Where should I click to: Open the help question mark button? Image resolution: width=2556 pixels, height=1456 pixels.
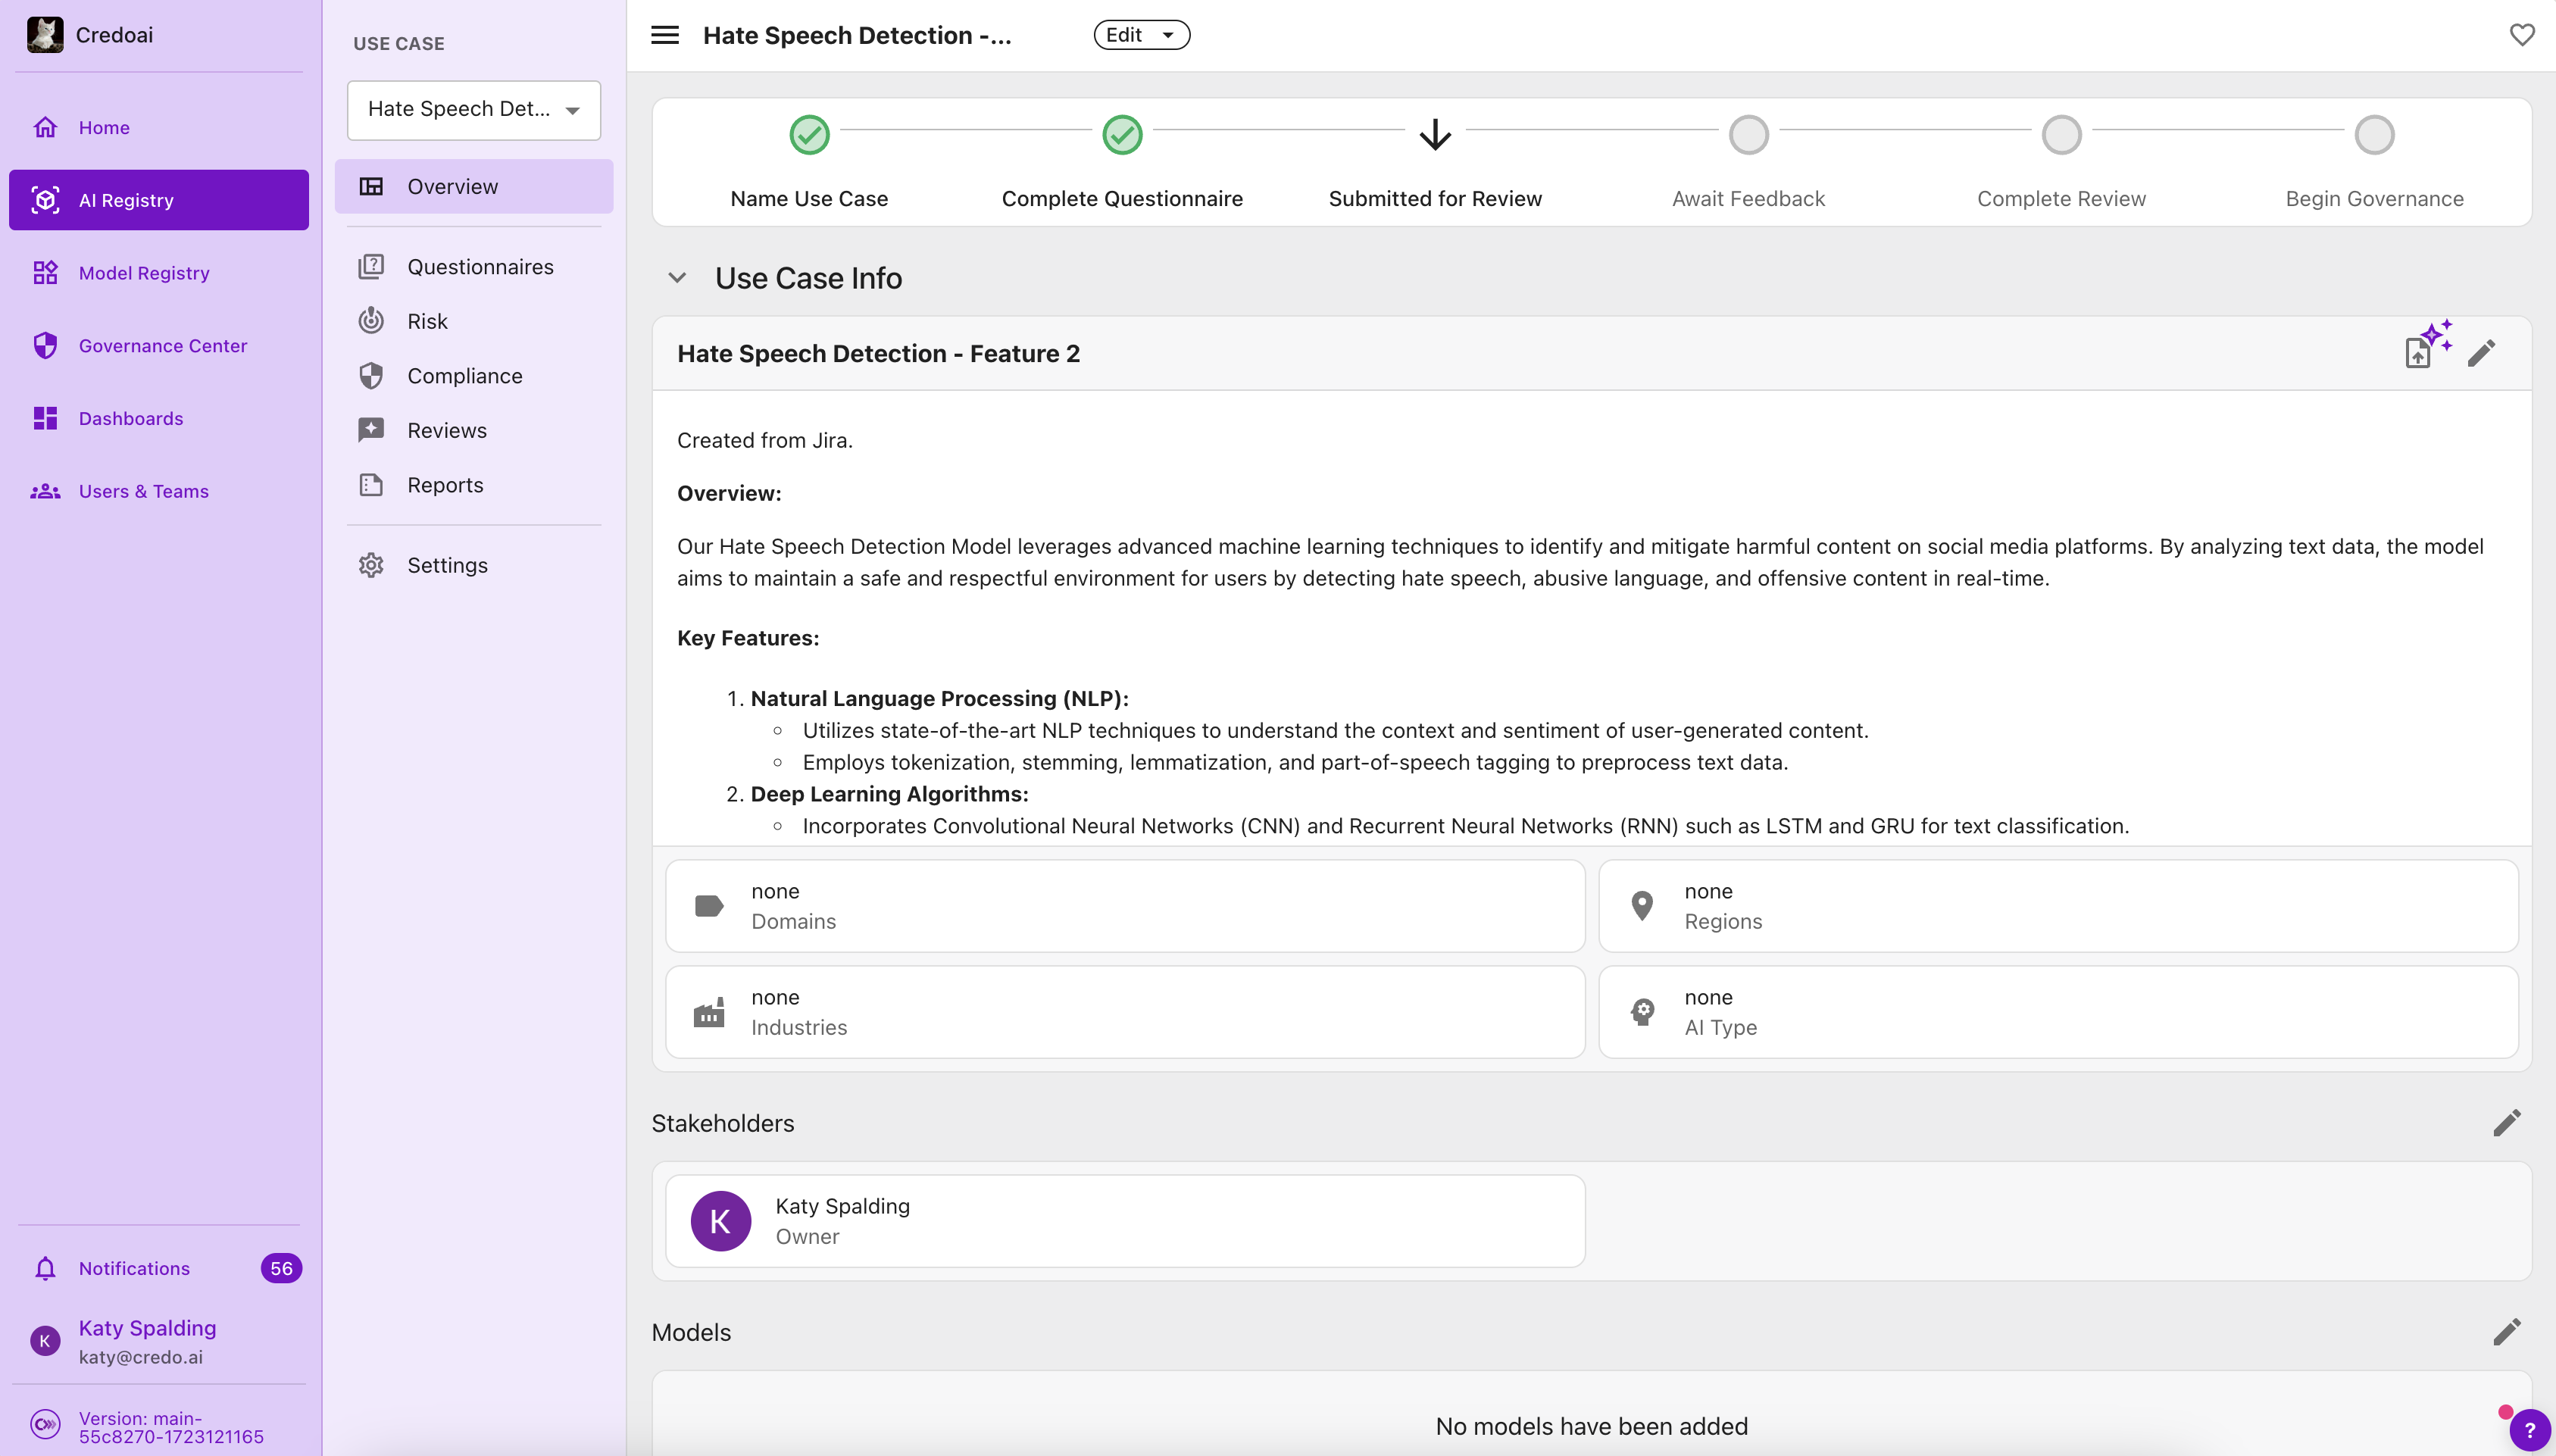point(2530,1430)
